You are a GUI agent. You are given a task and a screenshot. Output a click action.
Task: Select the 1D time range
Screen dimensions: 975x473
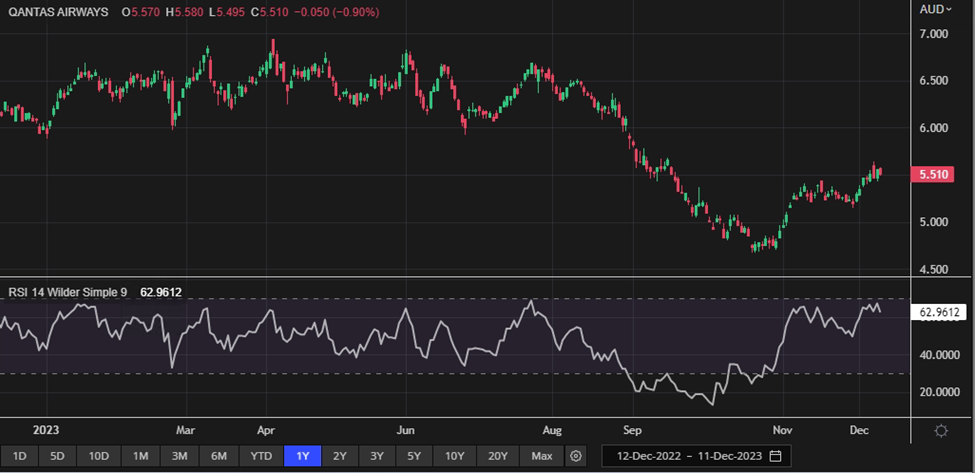click(19, 456)
